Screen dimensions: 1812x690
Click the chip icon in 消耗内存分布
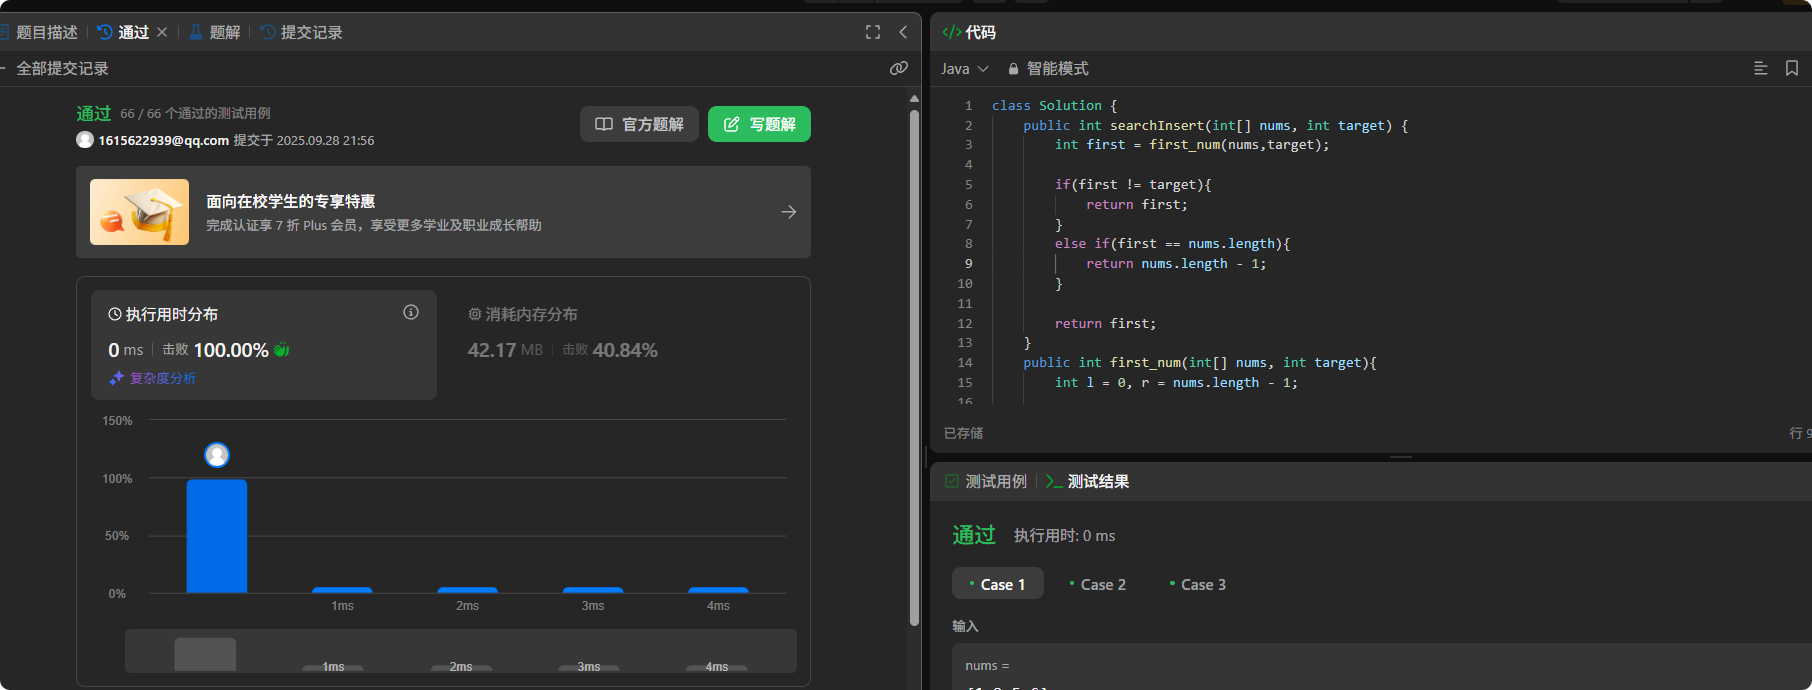point(475,314)
